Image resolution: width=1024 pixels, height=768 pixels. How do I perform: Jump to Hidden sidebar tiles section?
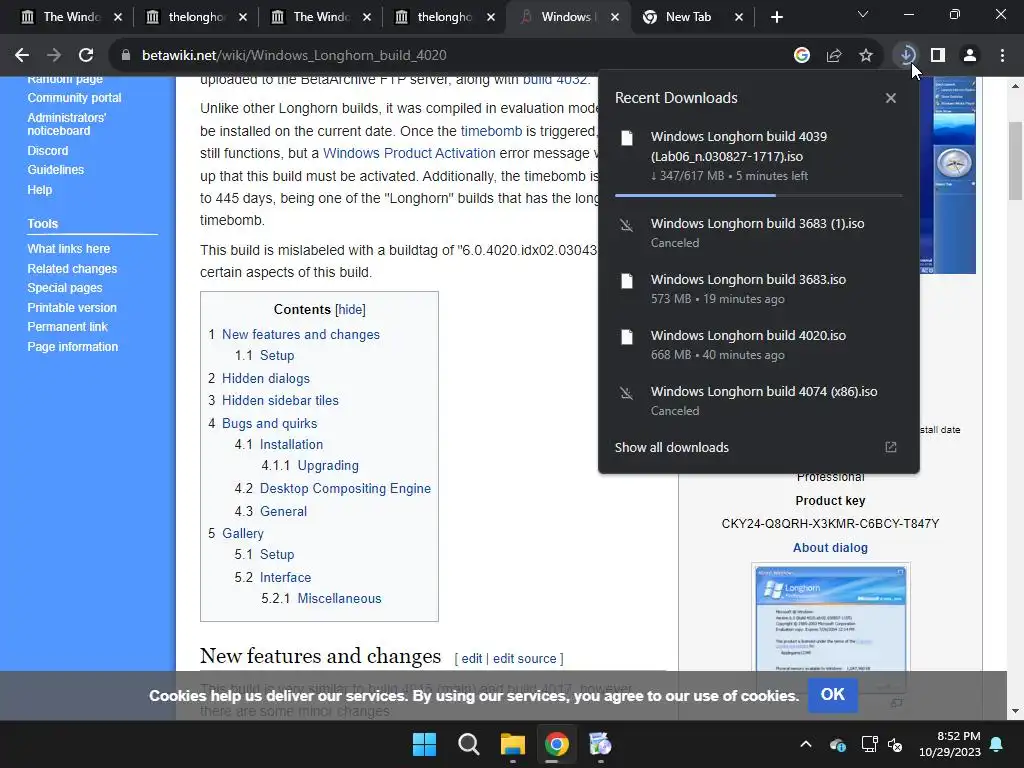280,400
